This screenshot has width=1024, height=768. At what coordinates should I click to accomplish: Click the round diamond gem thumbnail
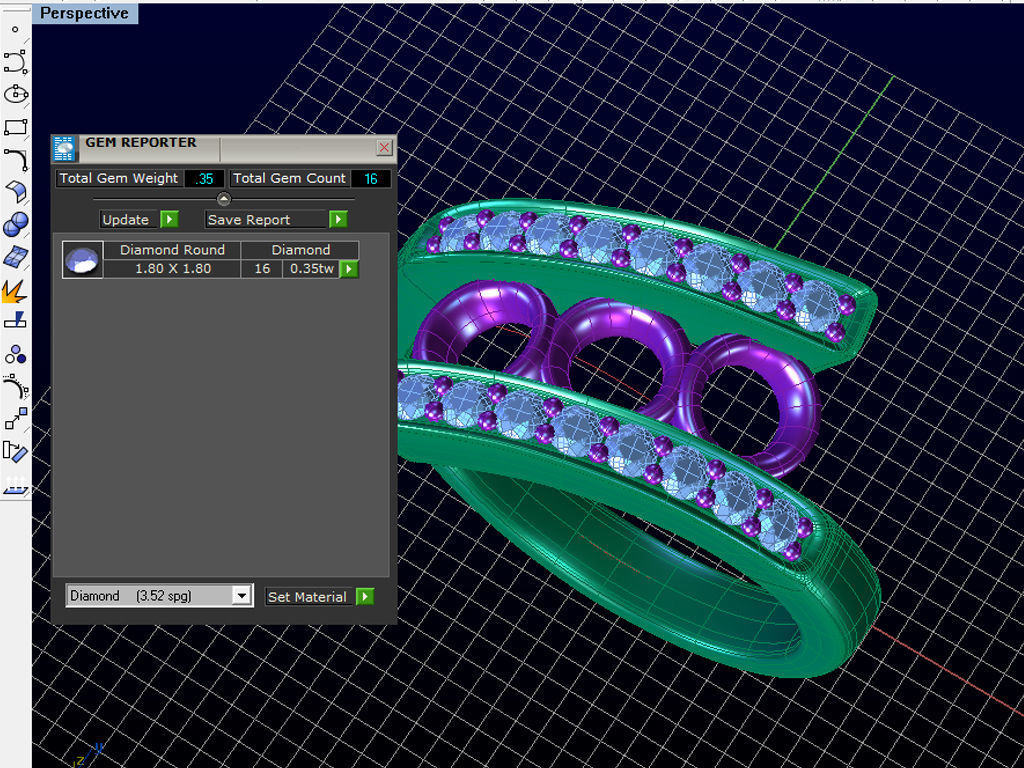click(x=82, y=260)
